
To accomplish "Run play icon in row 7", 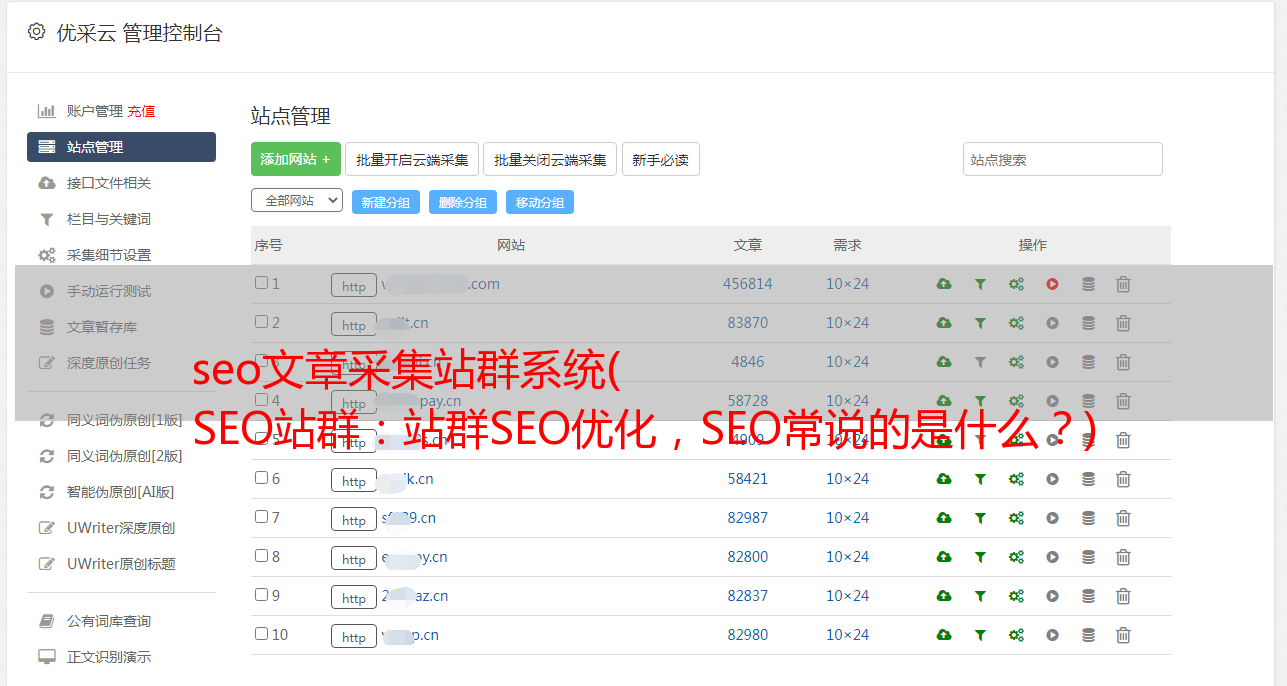I will [x=1052, y=518].
